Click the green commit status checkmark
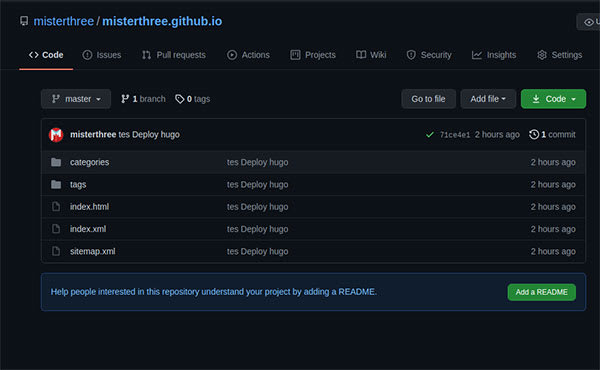600x370 pixels. [x=430, y=135]
